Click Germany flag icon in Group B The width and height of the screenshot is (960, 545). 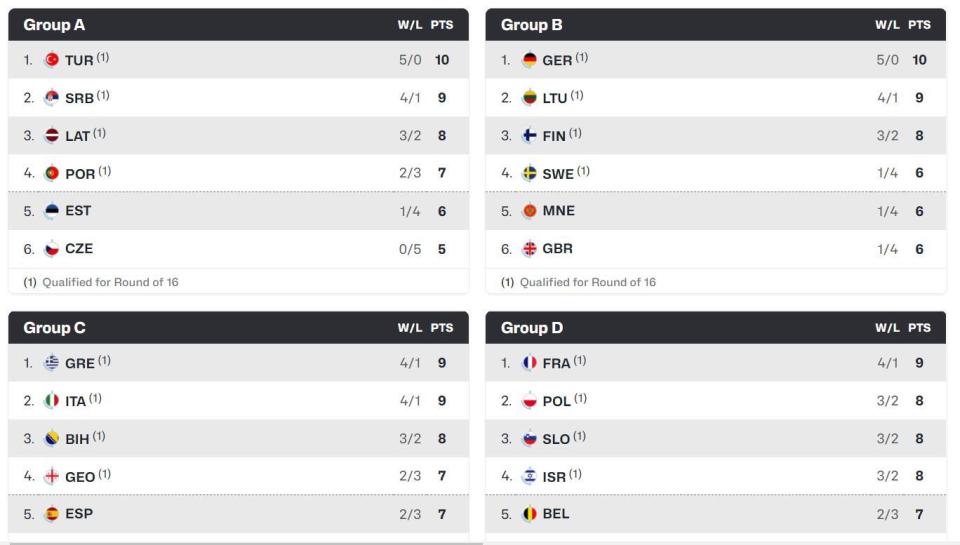pyautogui.click(x=530, y=59)
